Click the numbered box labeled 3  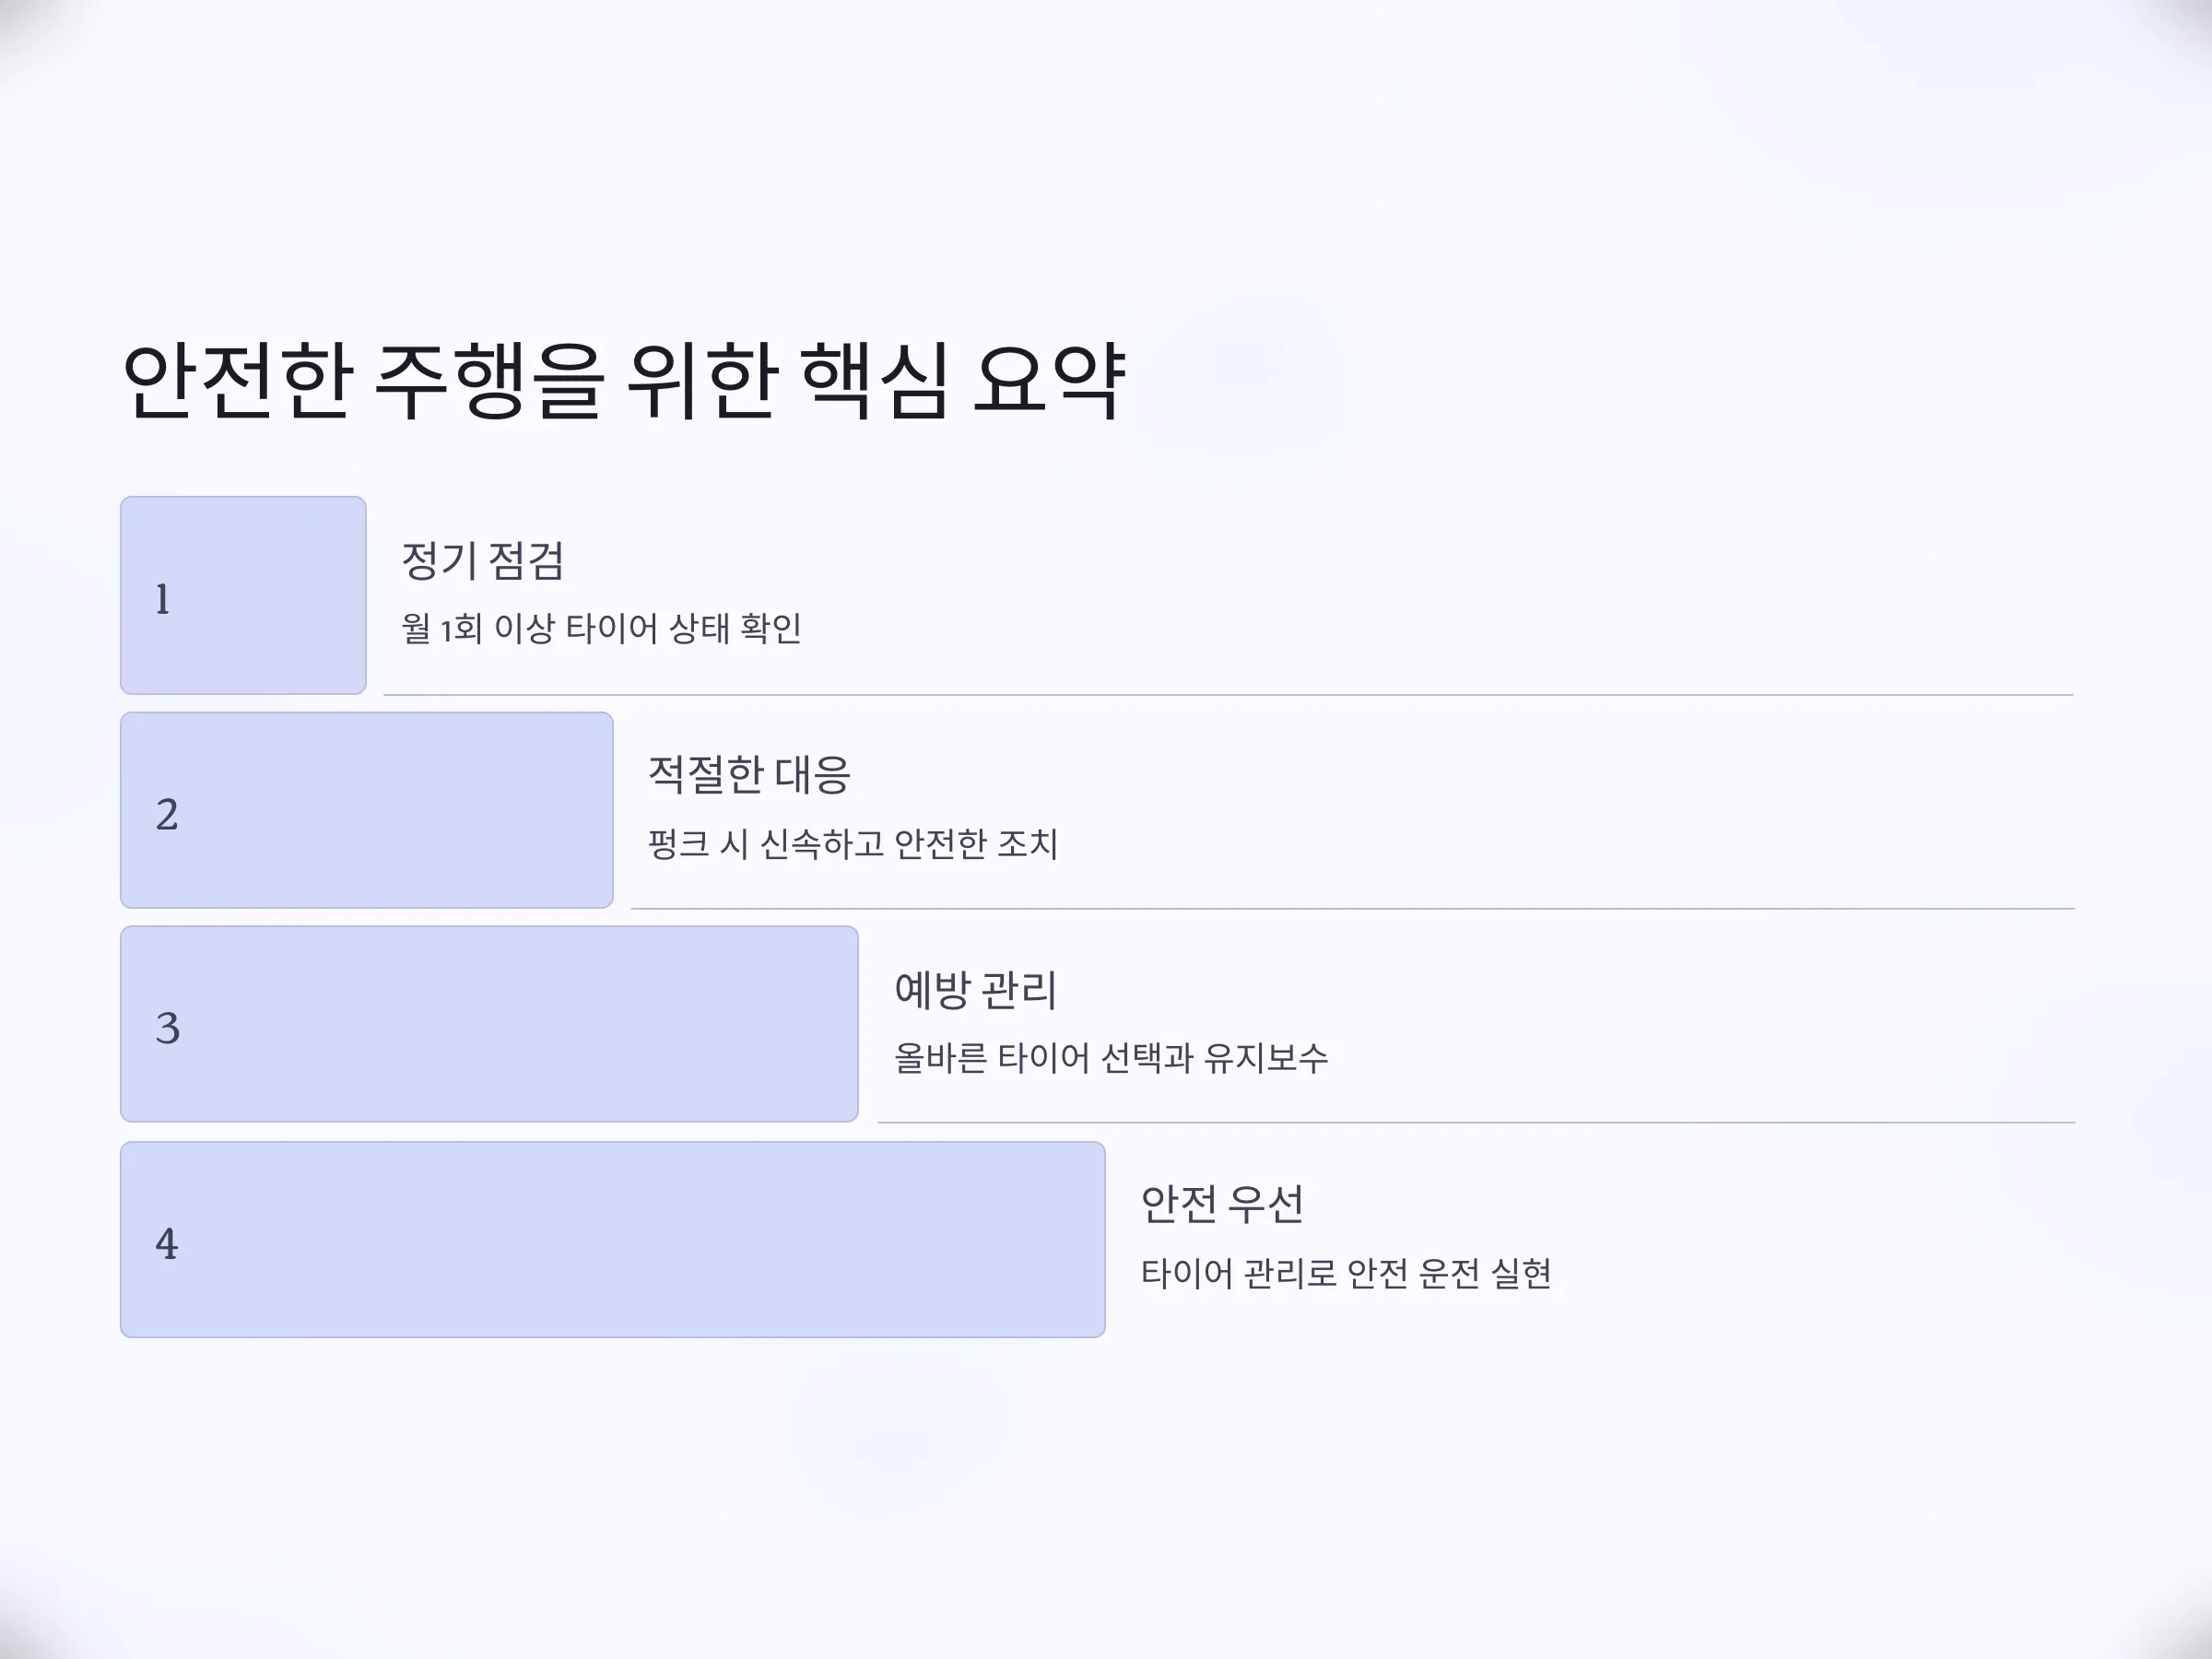click(489, 1024)
